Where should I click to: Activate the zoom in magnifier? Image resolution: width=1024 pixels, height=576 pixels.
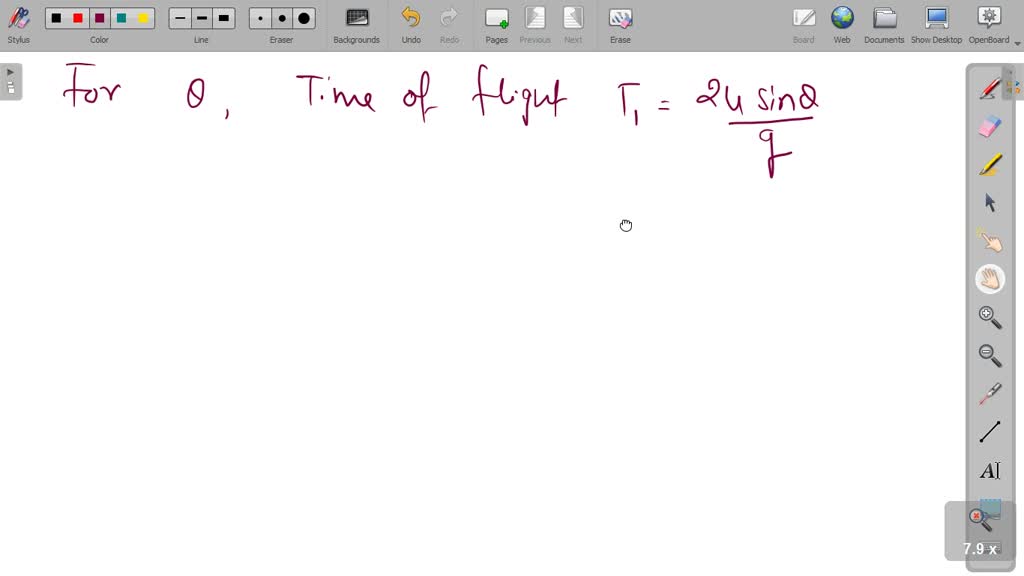988,317
